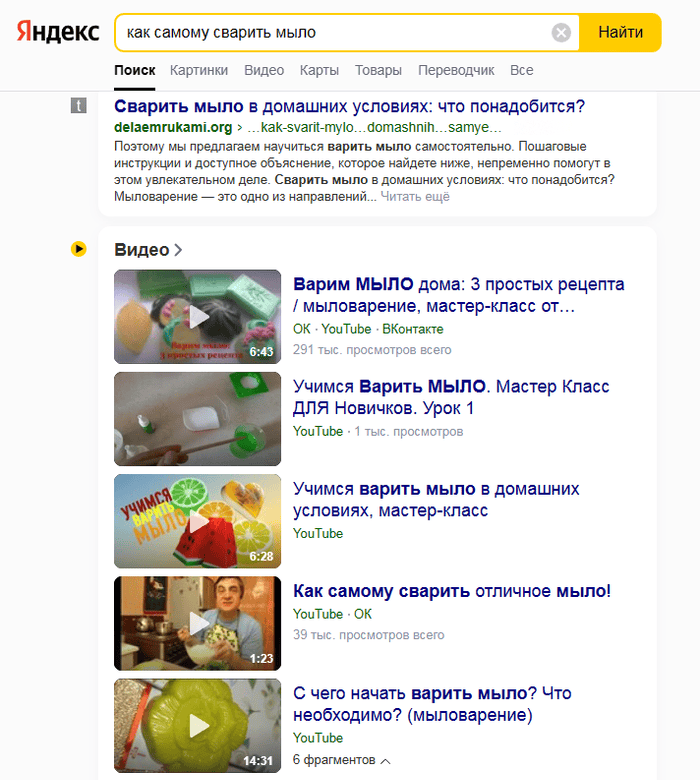Click the delaemrukami site favicon icon
This screenshot has height=780, width=700.
click(x=79, y=105)
